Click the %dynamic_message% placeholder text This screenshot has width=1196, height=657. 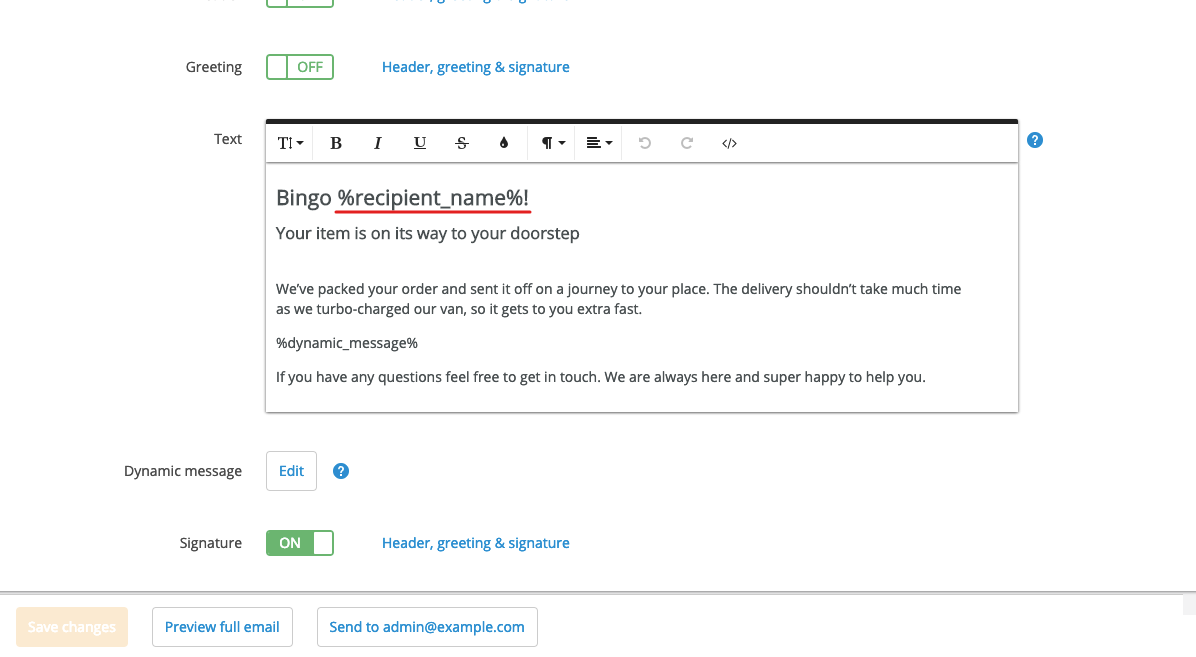point(347,343)
